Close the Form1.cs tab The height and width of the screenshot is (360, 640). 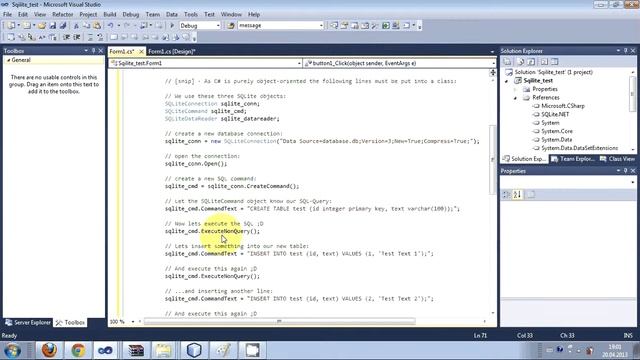[141, 51]
